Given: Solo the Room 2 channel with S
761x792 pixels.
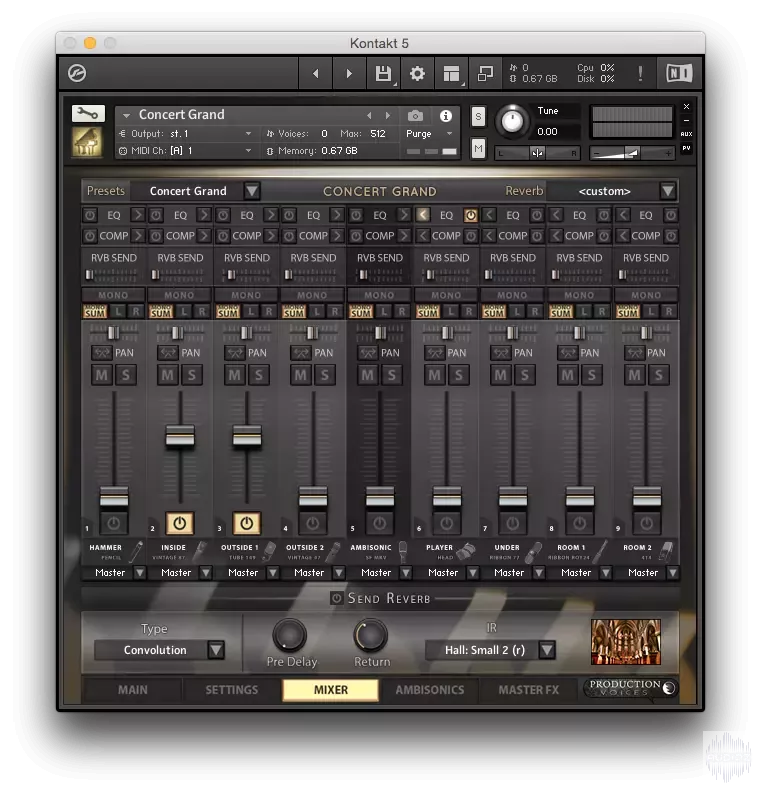Looking at the screenshot, I should tap(659, 375).
